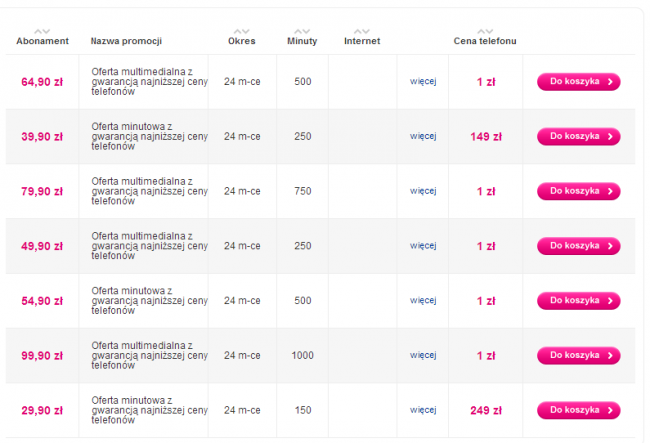
Task: Select the 29,90 zł subscription price
Action: pos(42,410)
